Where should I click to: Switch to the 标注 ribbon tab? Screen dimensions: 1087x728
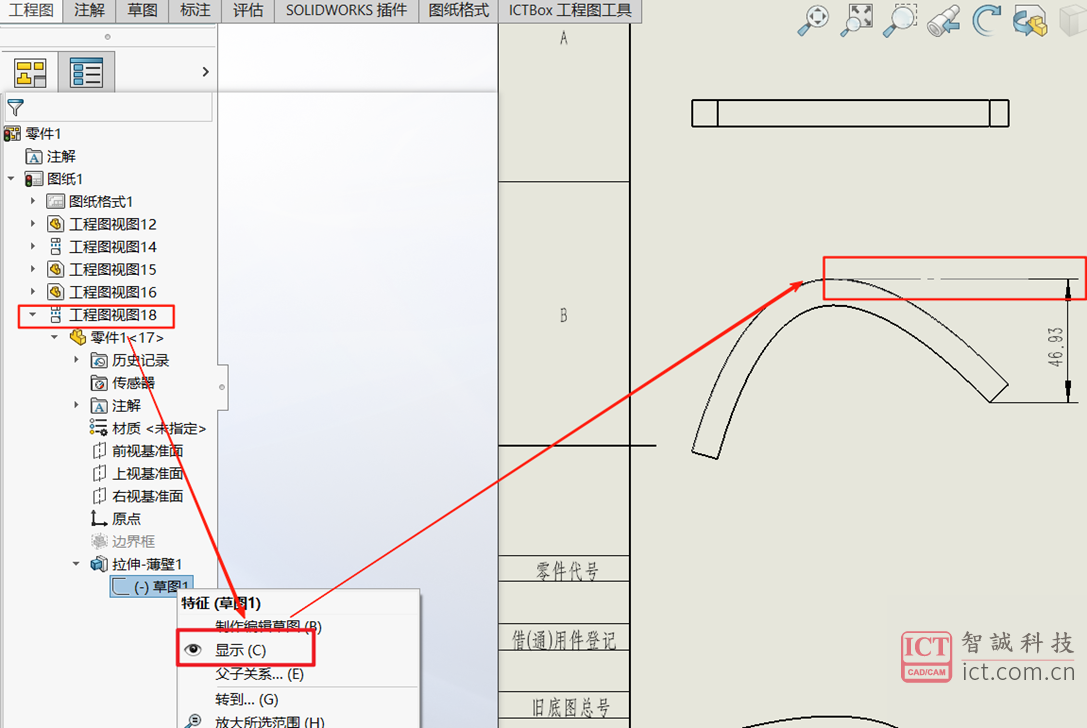coord(195,11)
